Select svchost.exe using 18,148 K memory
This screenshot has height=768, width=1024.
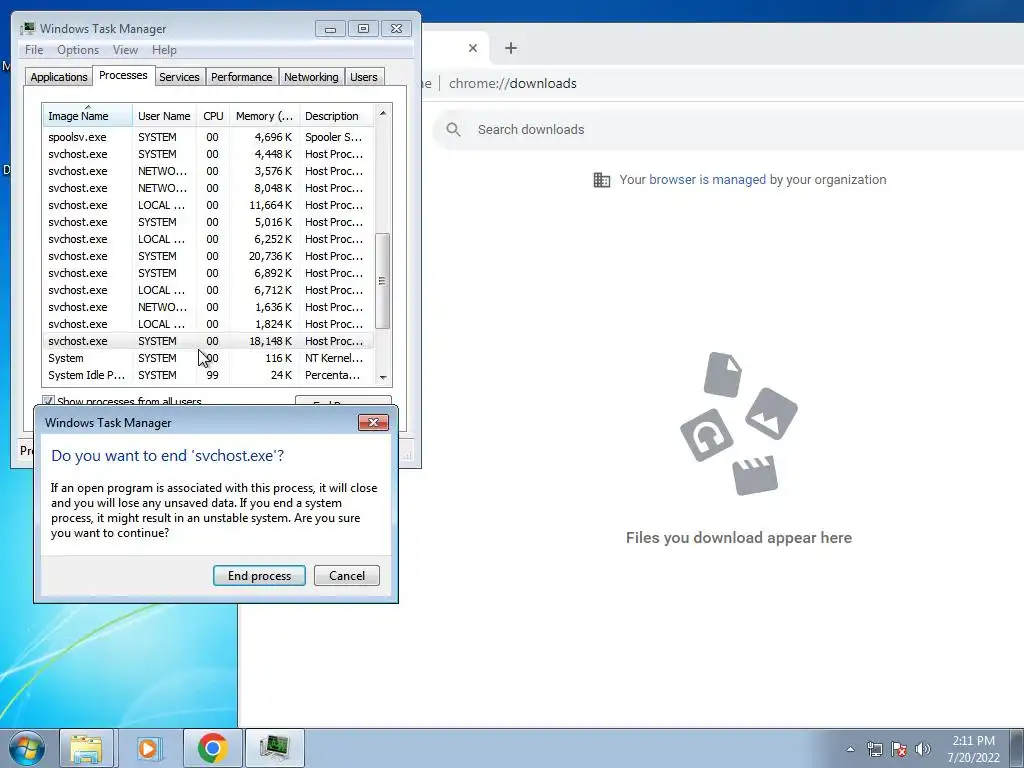tap(208, 341)
